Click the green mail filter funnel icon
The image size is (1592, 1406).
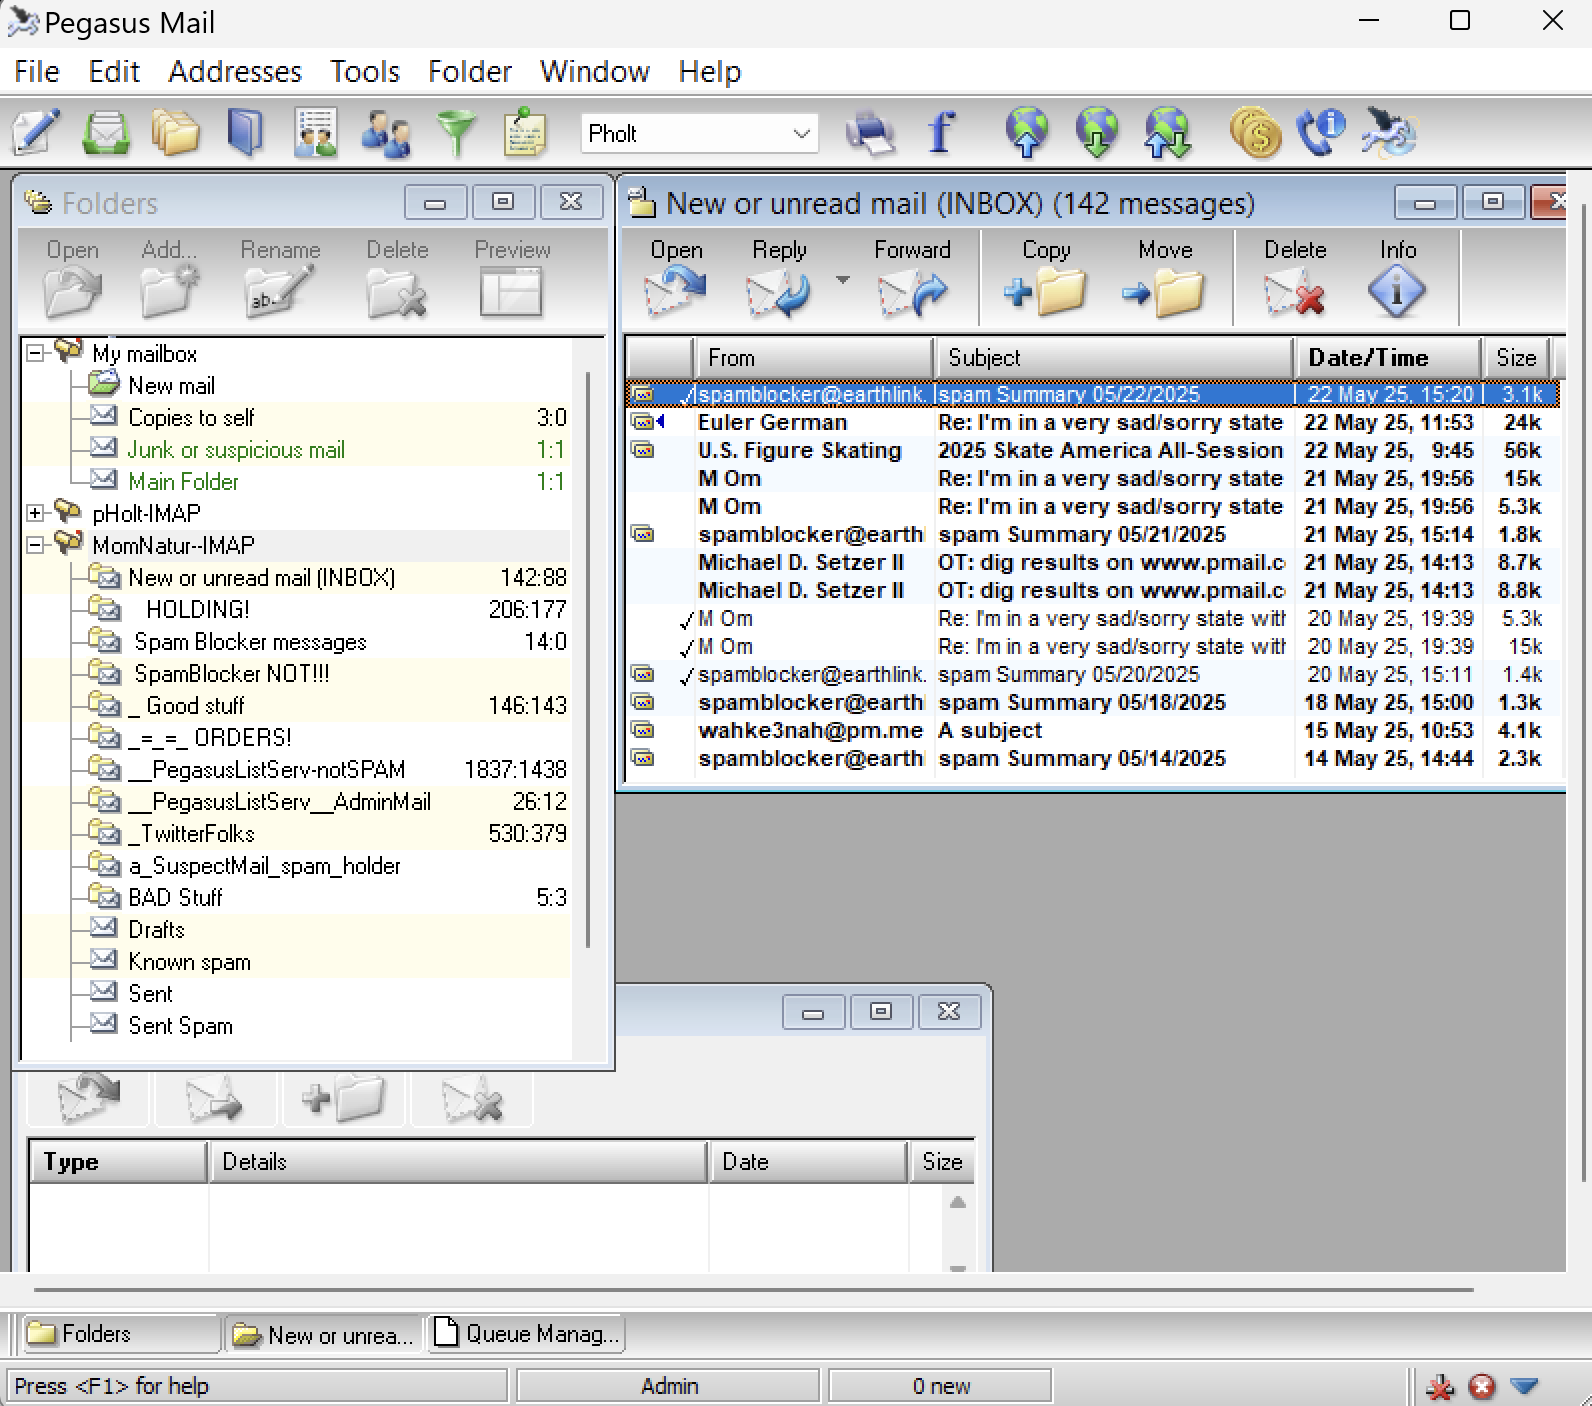pos(456,133)
